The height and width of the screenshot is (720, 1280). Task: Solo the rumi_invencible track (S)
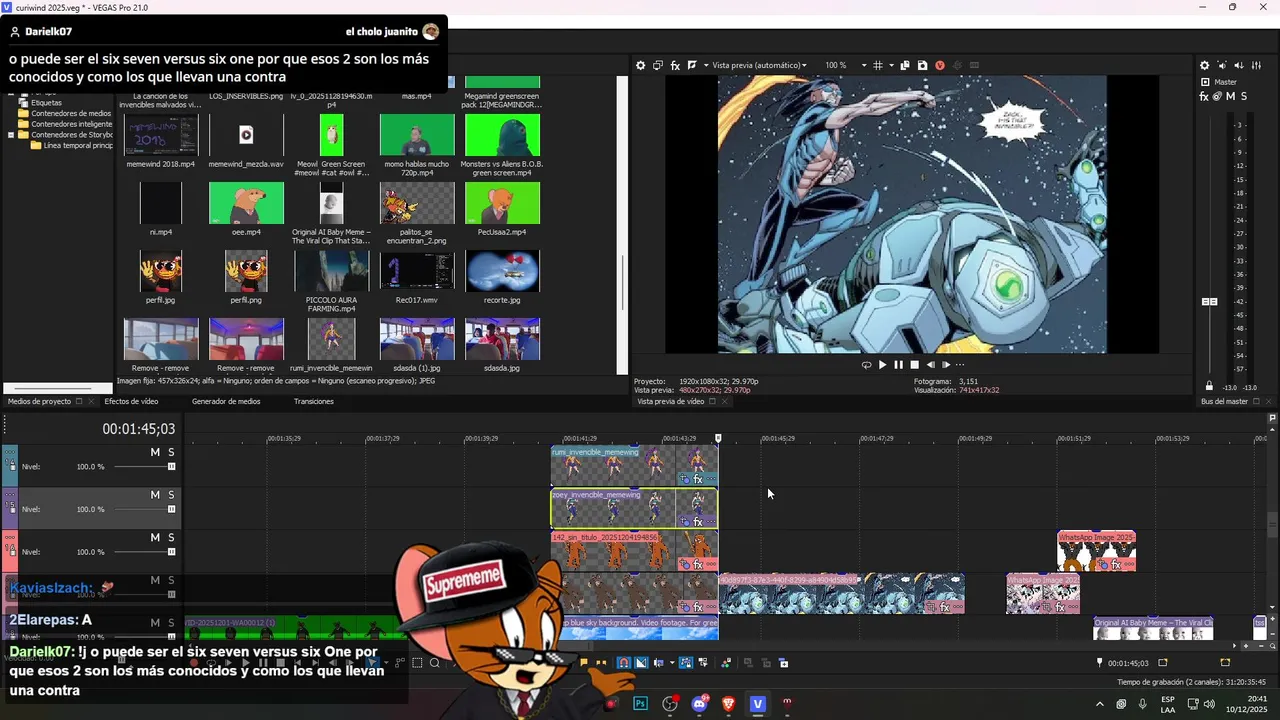tap(171, 453)
